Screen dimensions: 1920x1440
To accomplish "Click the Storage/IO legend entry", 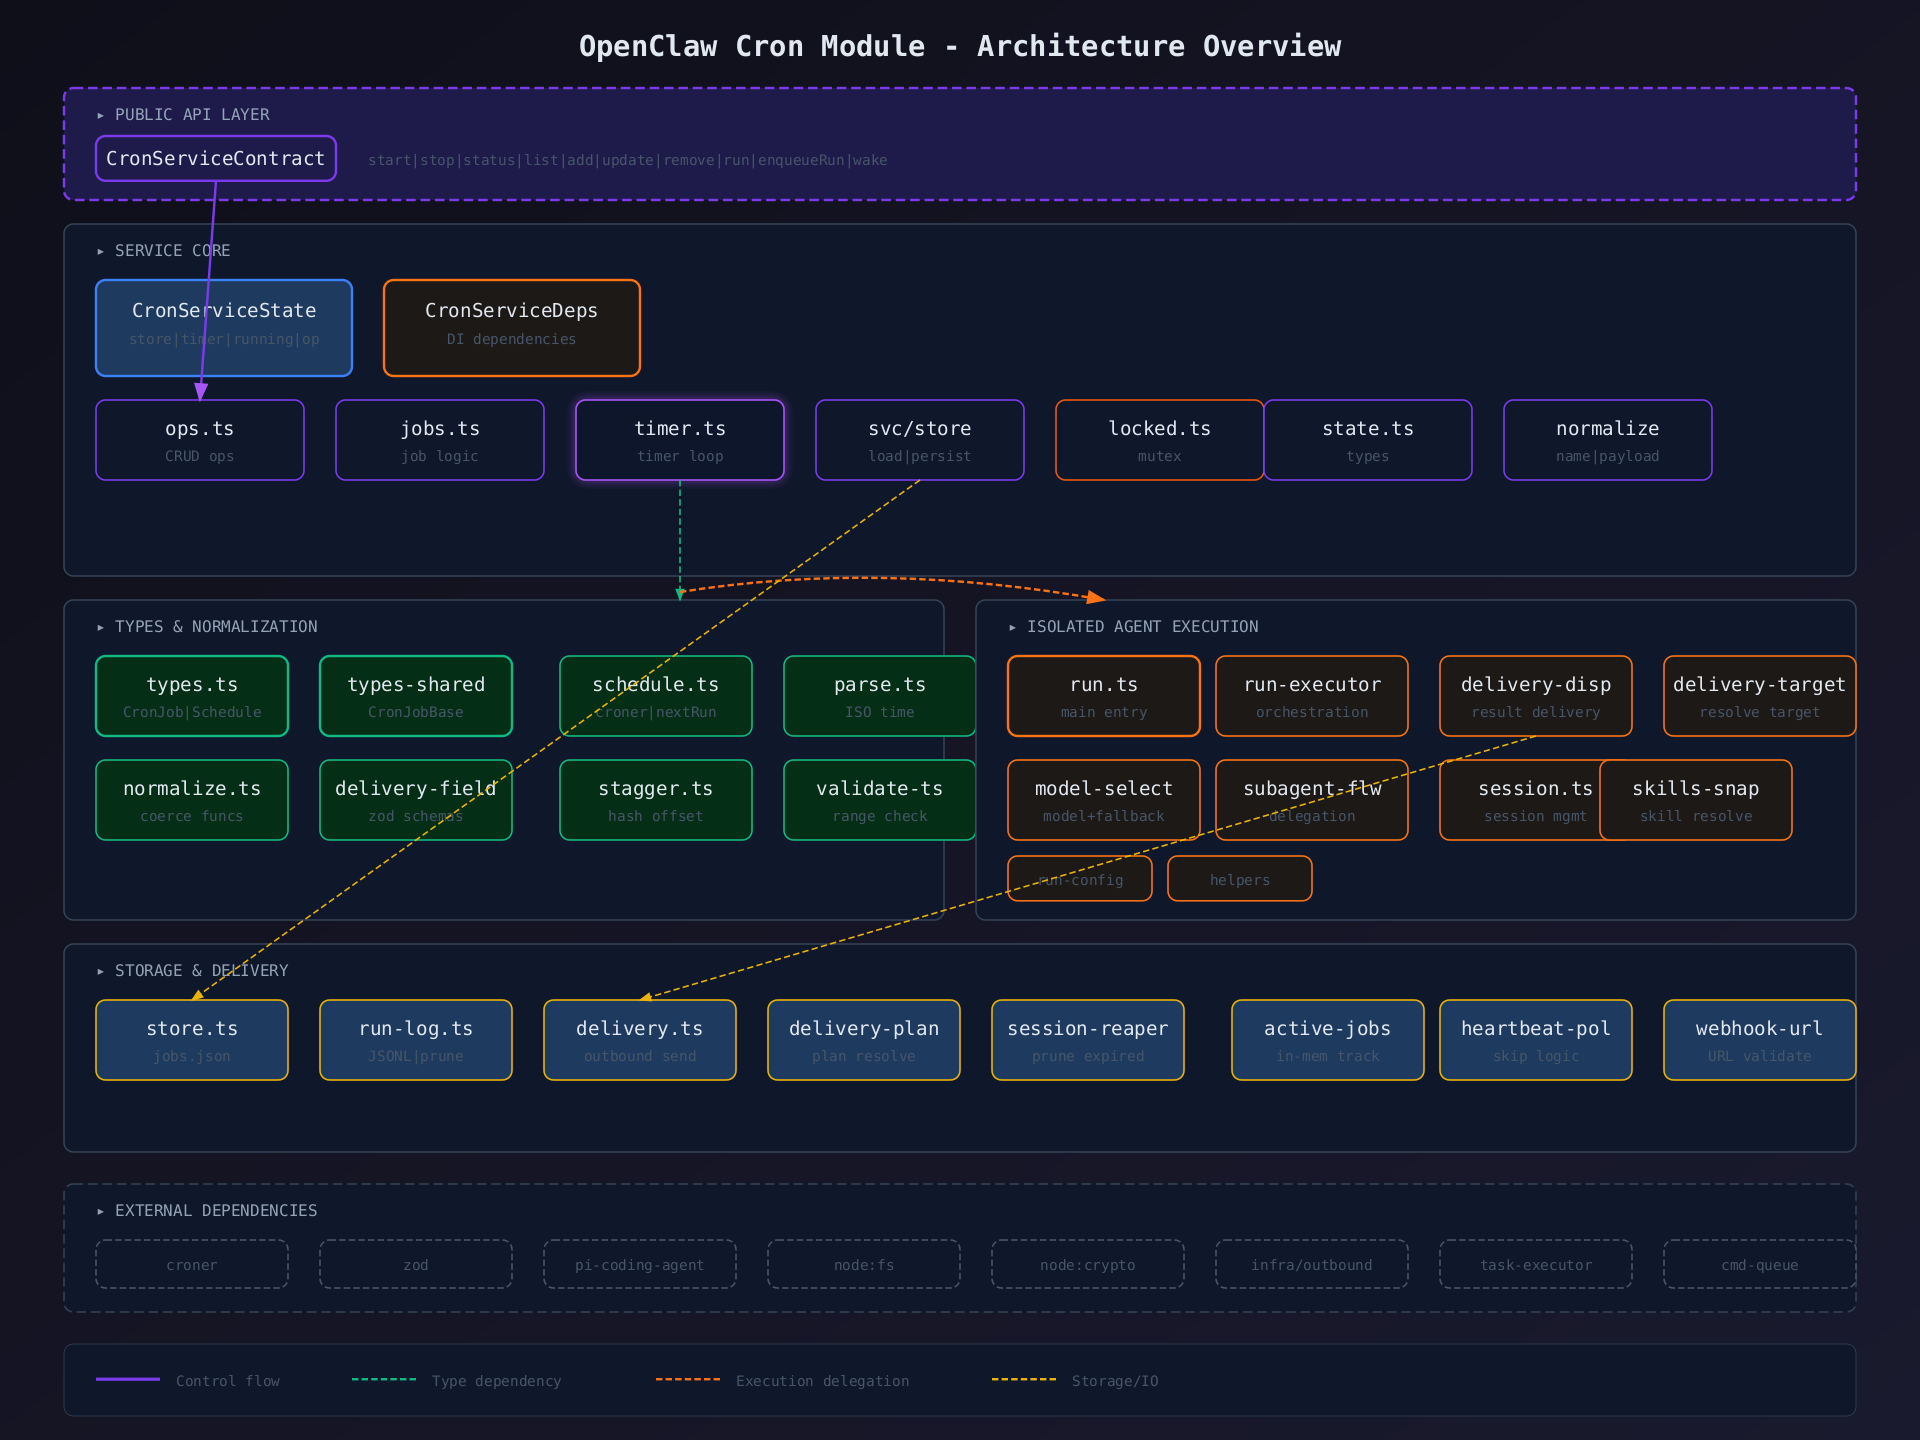I will coord(1075,1380).
